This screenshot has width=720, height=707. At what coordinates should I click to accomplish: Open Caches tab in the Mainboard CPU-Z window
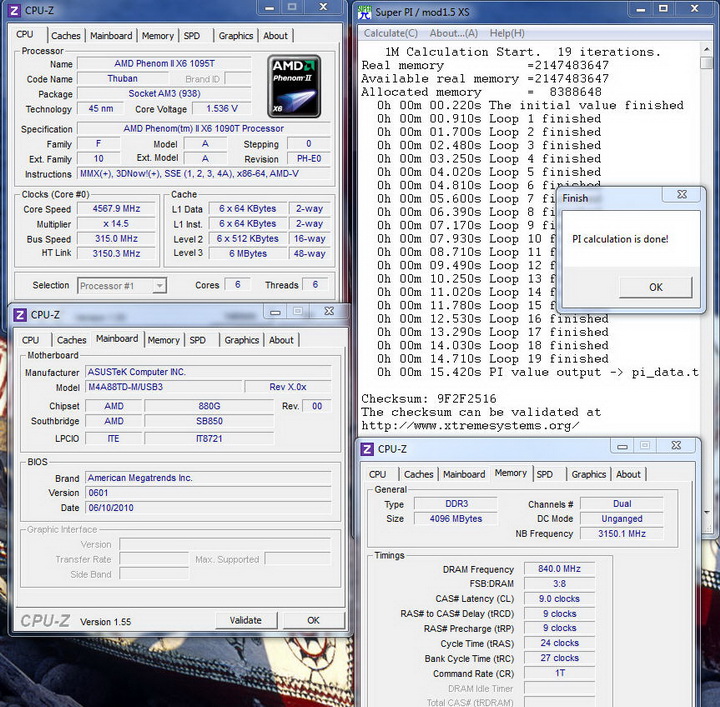pos(72,340)
